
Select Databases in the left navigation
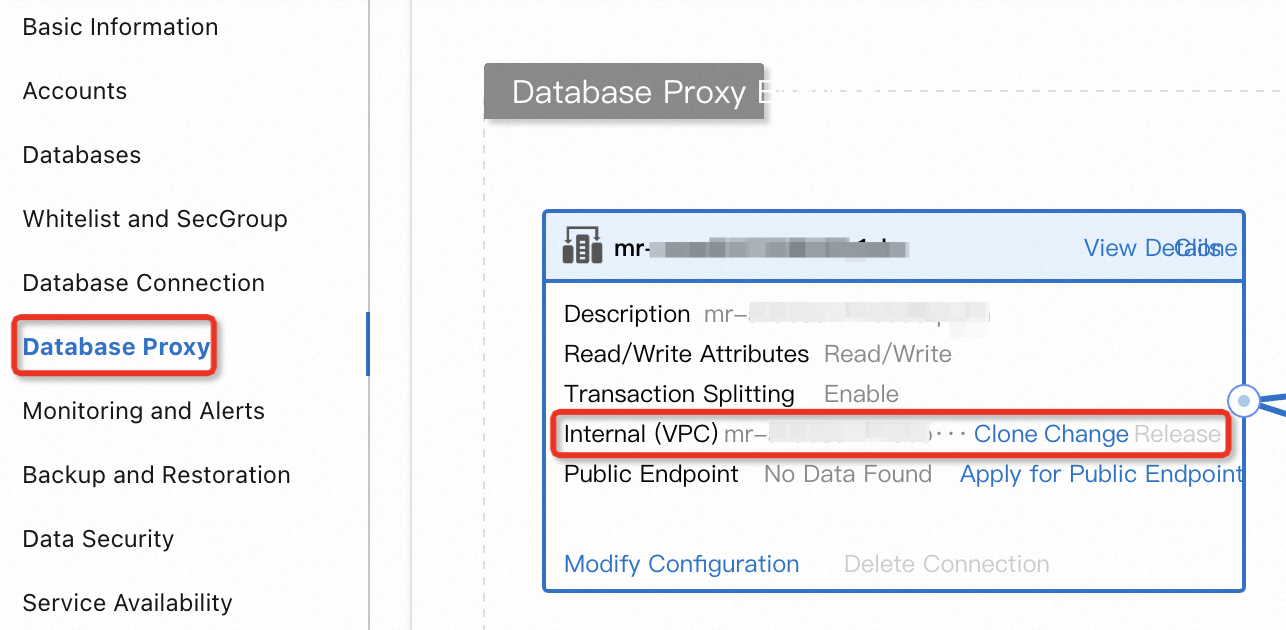82,155
